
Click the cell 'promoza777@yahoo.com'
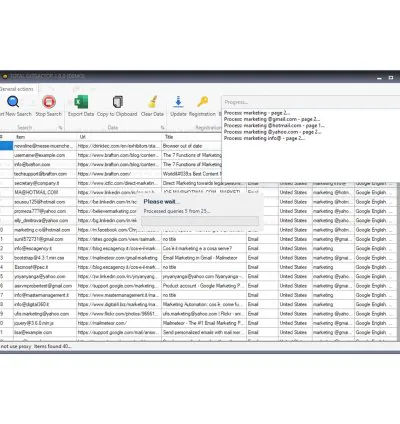tap(45, 211)
